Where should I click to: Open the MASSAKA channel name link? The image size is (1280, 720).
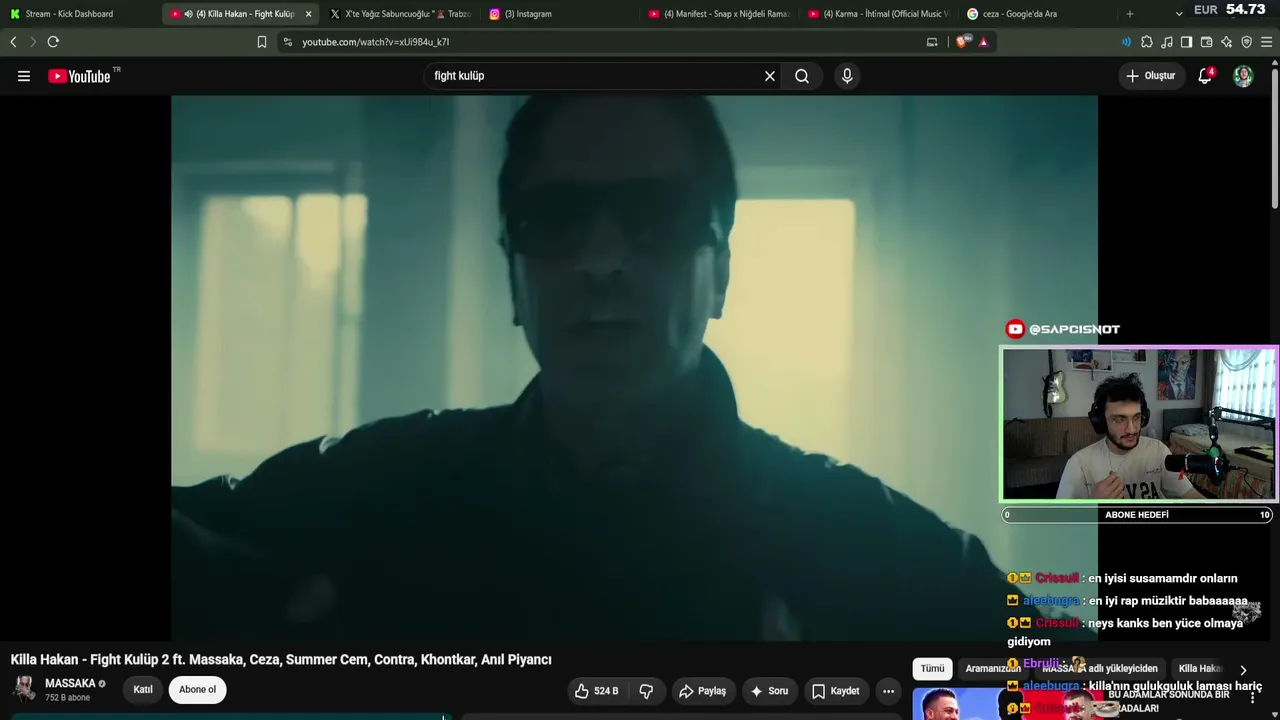coord(70,684)
